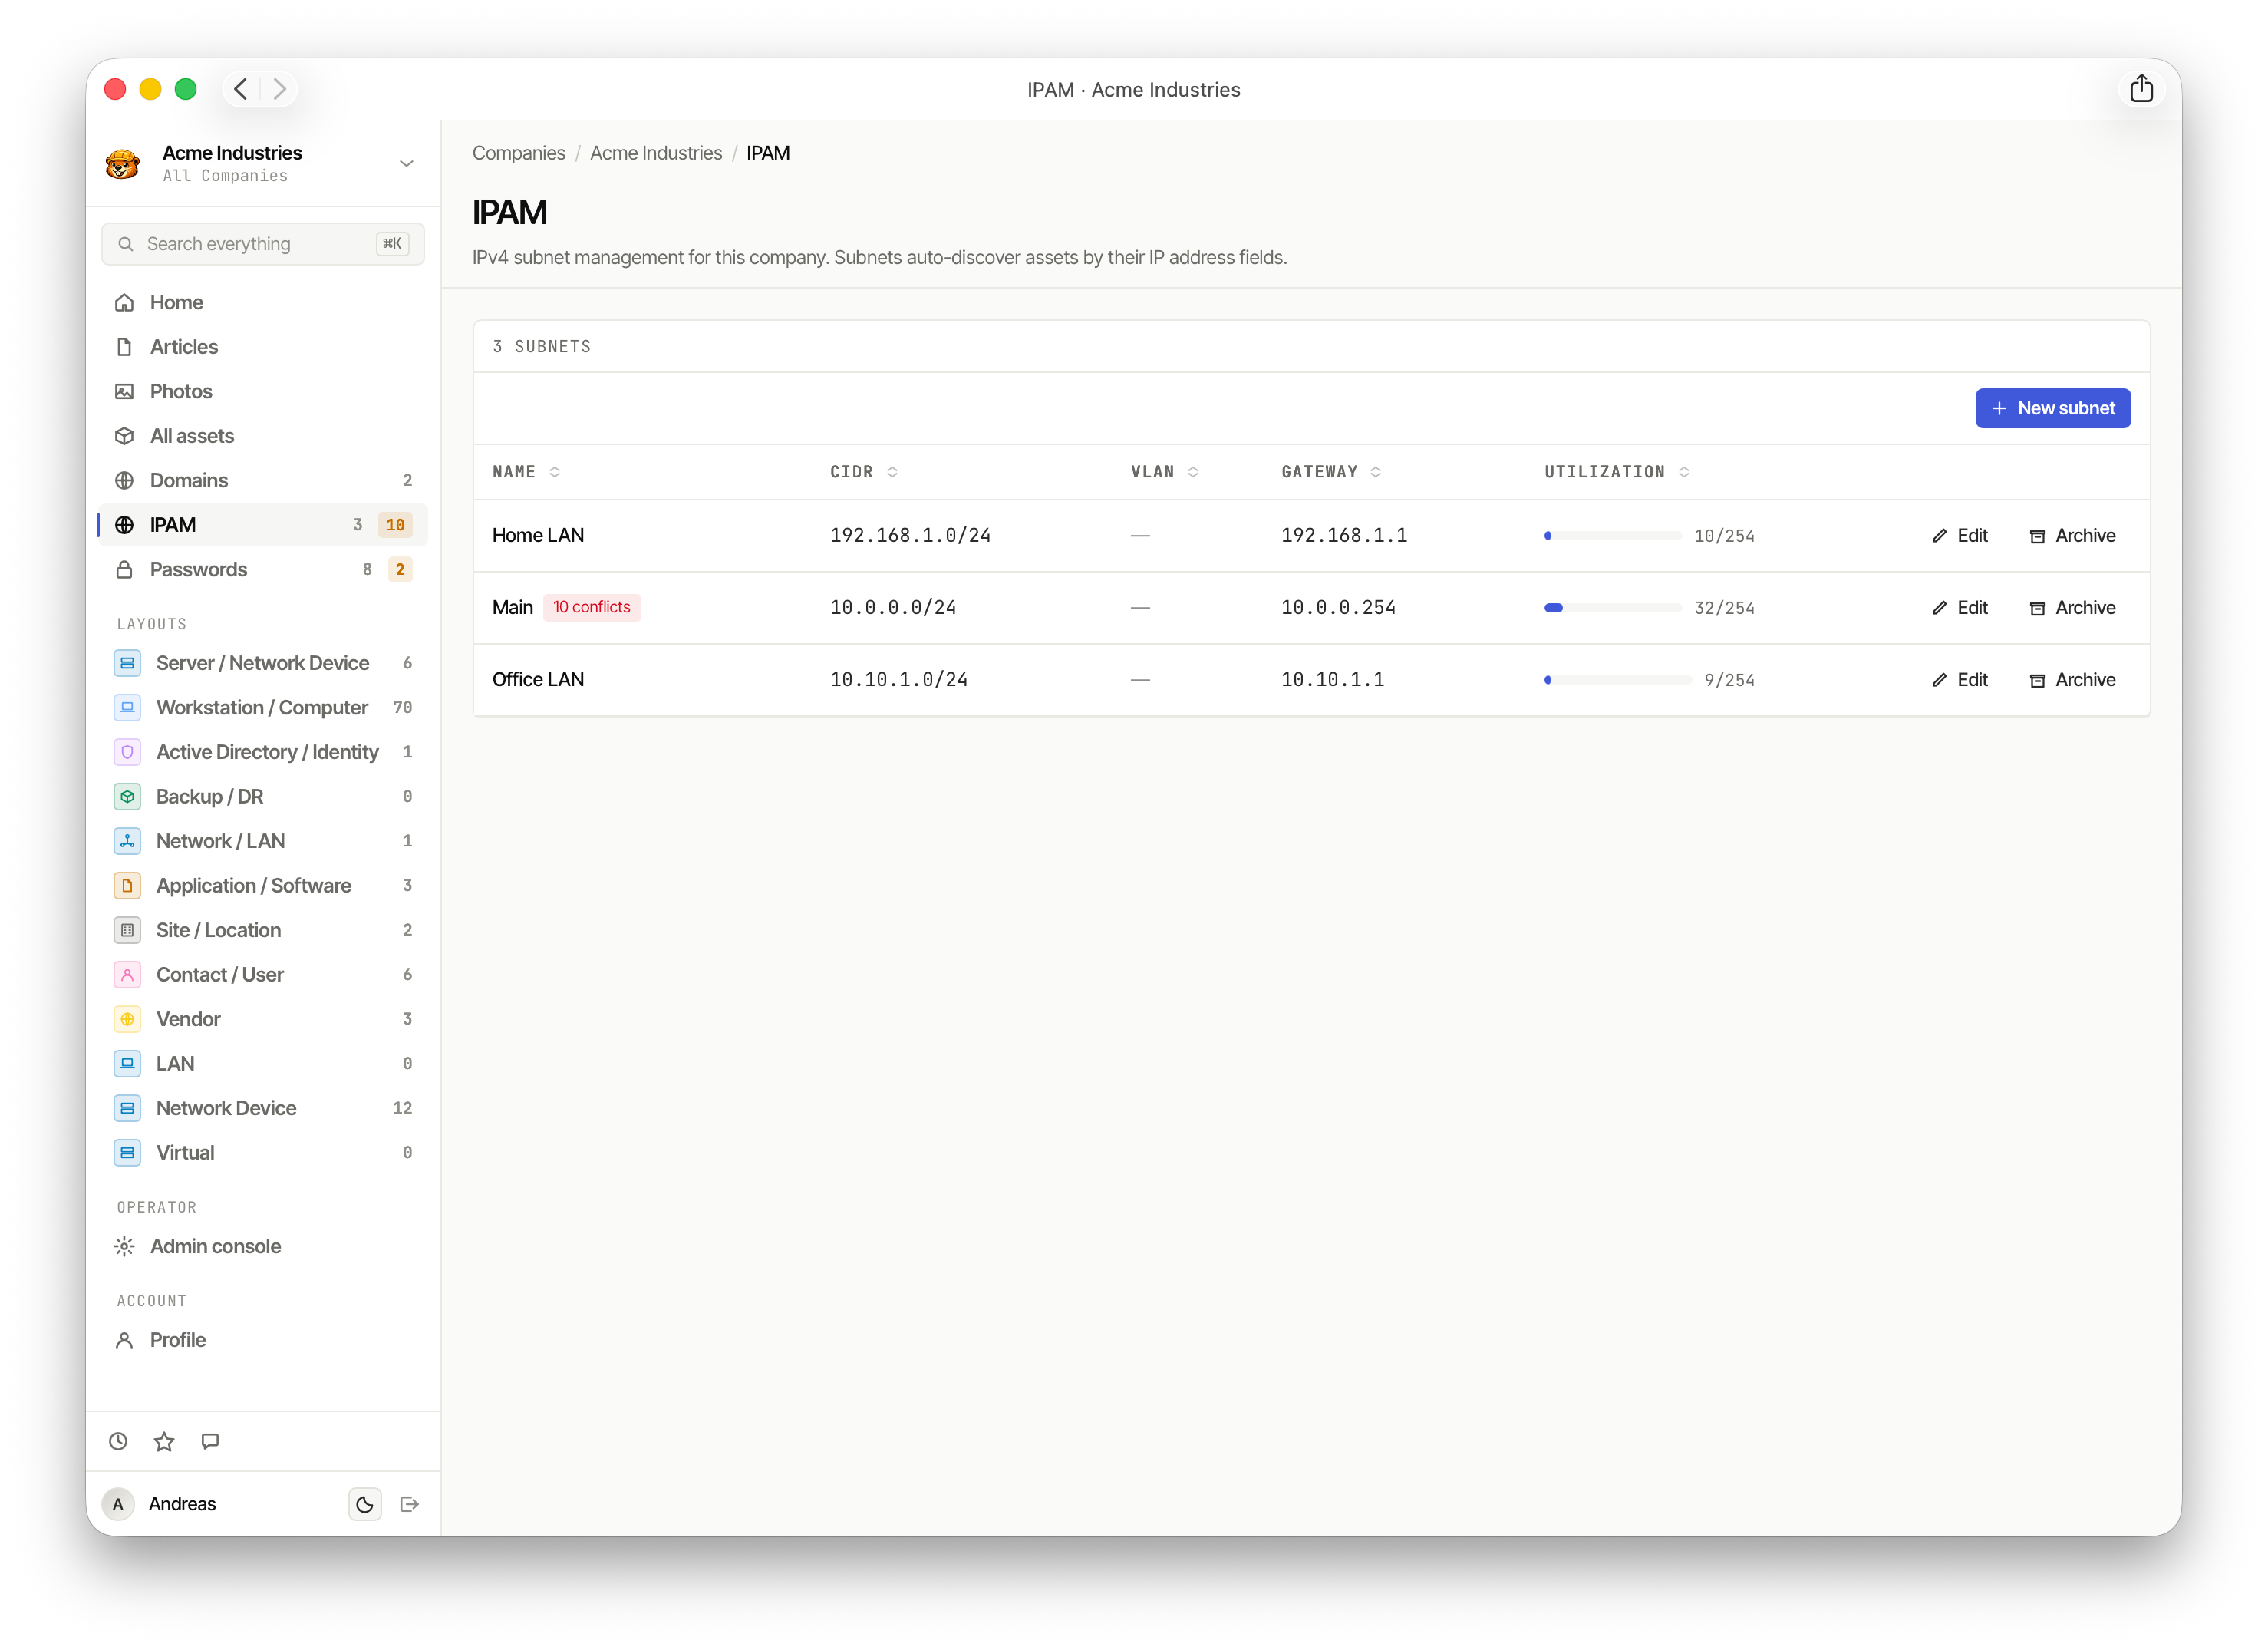The width and height of the screenshot is (2268, 1650).
Task: Click the CIDR value 10.10.1.0/24
Action: pyautogui.click(x=899, y=680)
